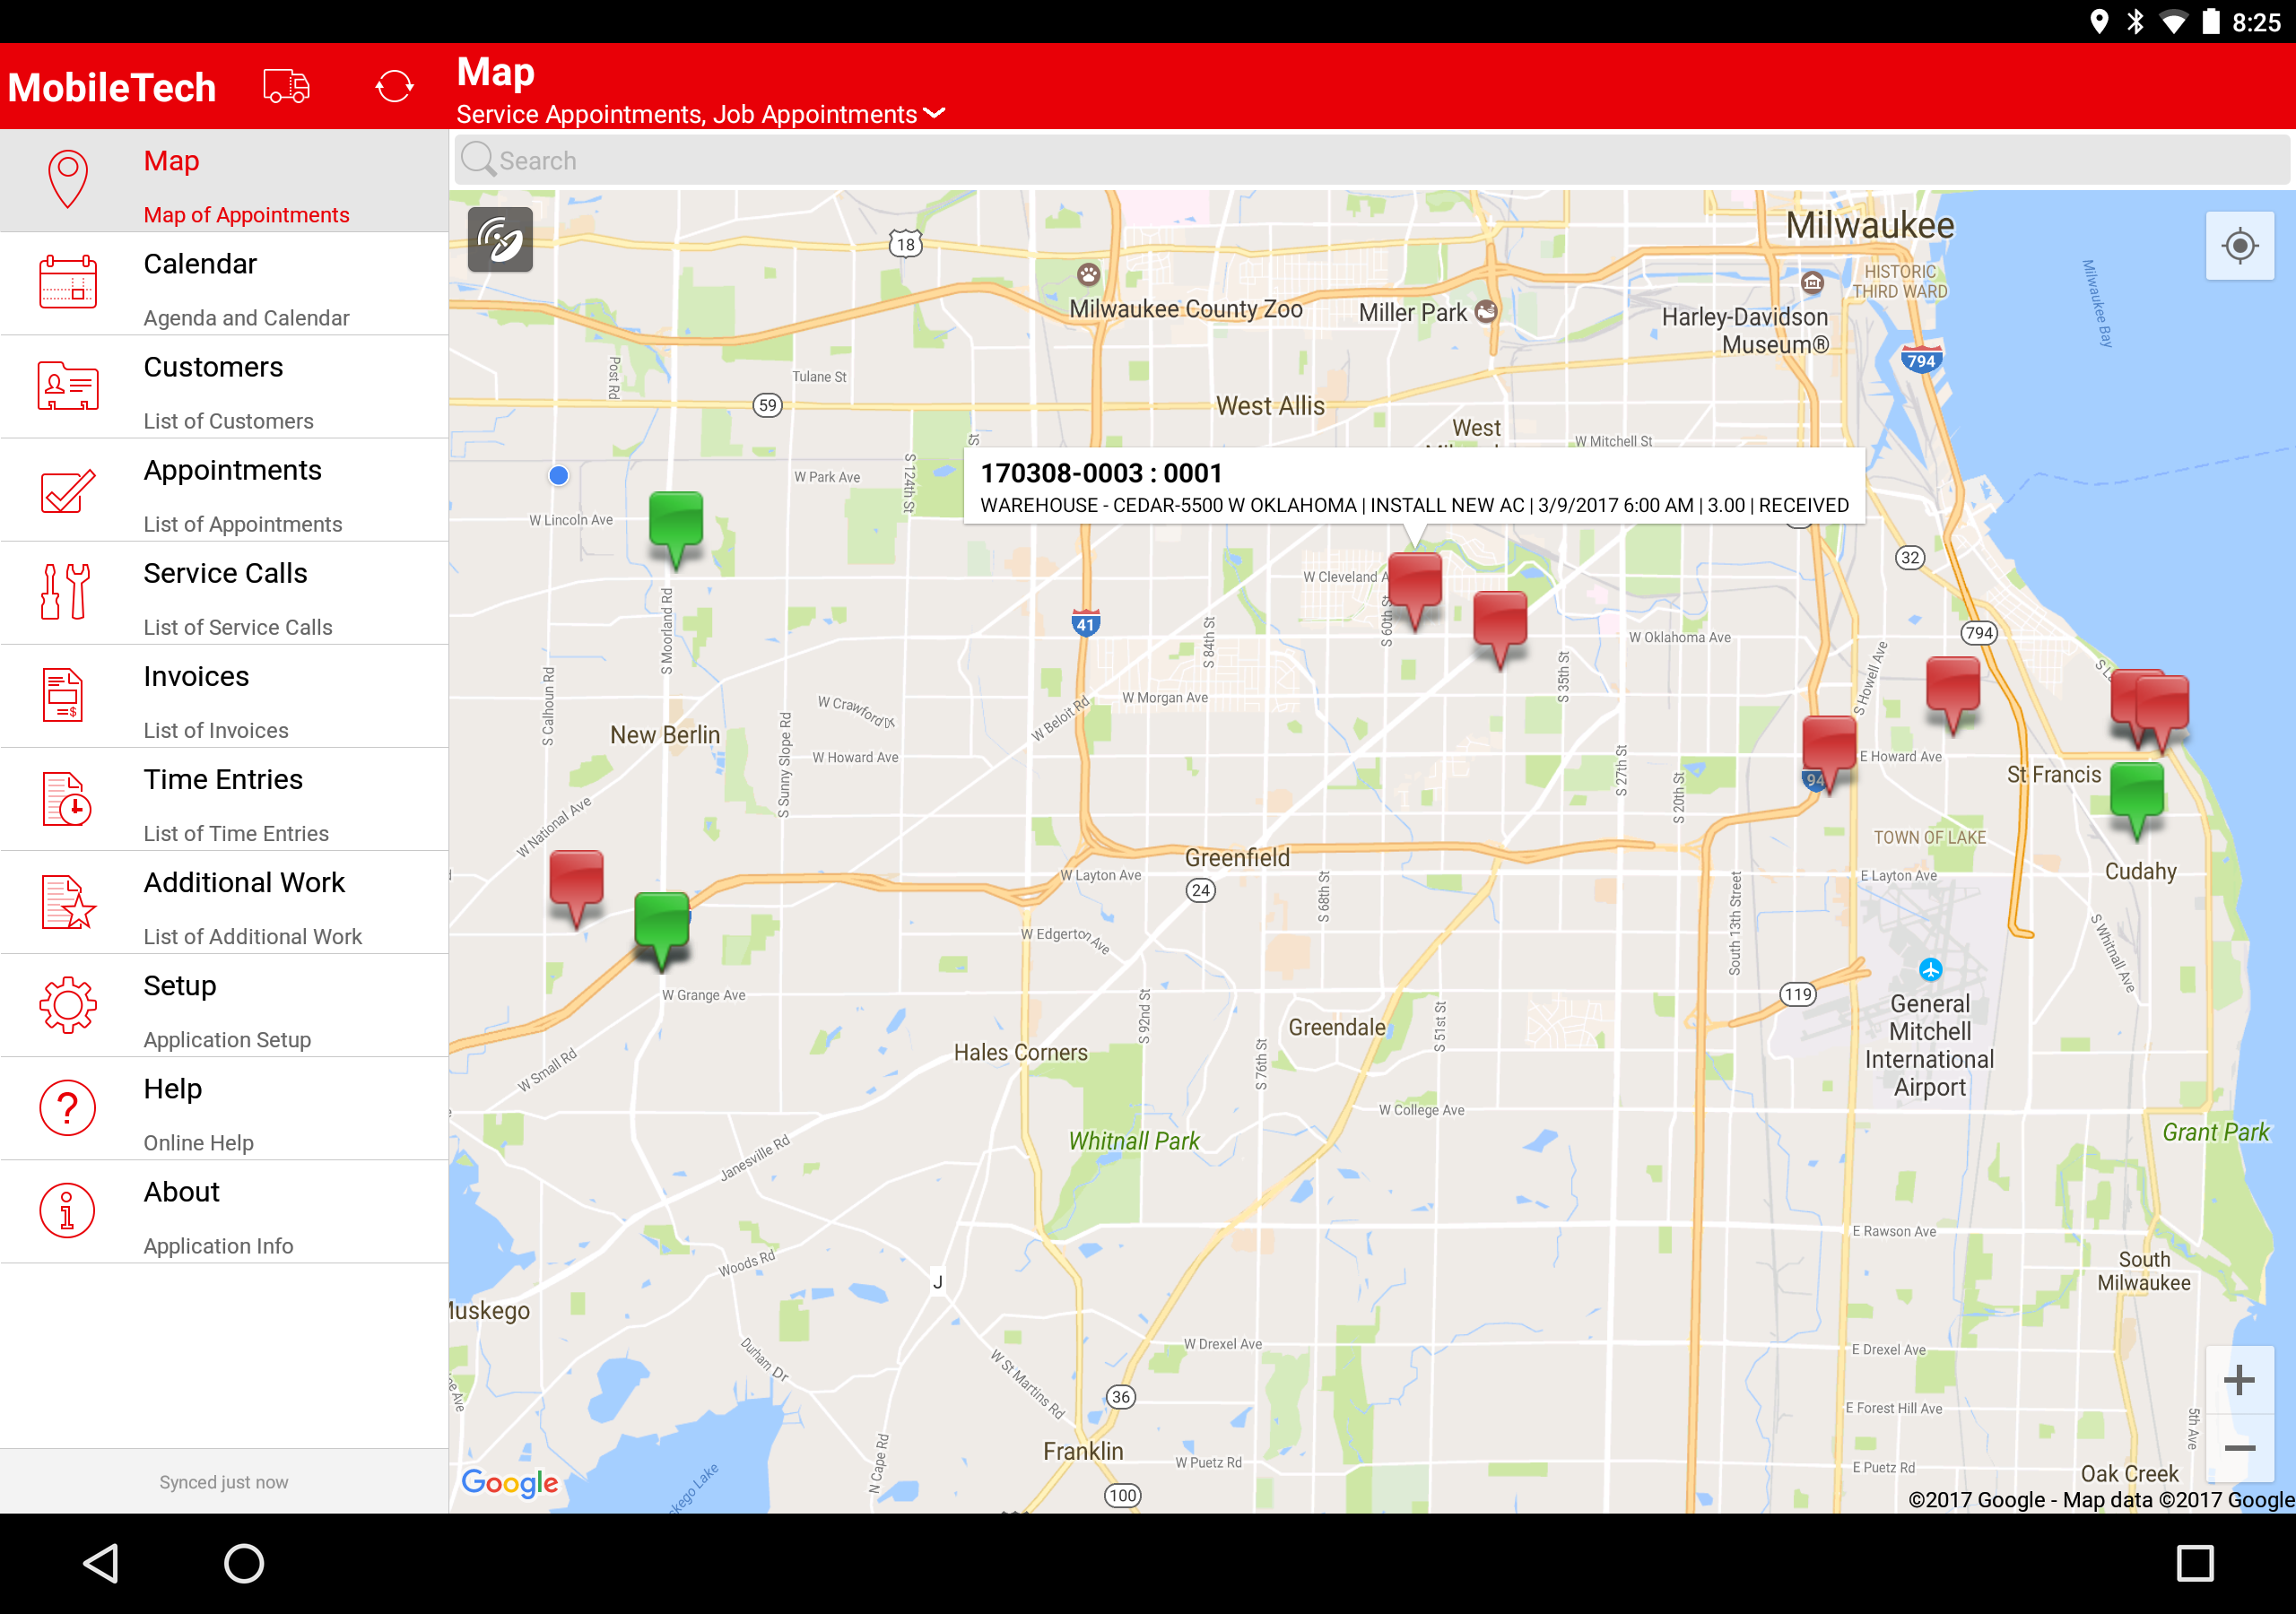Open the Help question mark icon
The width and height of the screenshot is (2296, 1614).
(68, 1108)
